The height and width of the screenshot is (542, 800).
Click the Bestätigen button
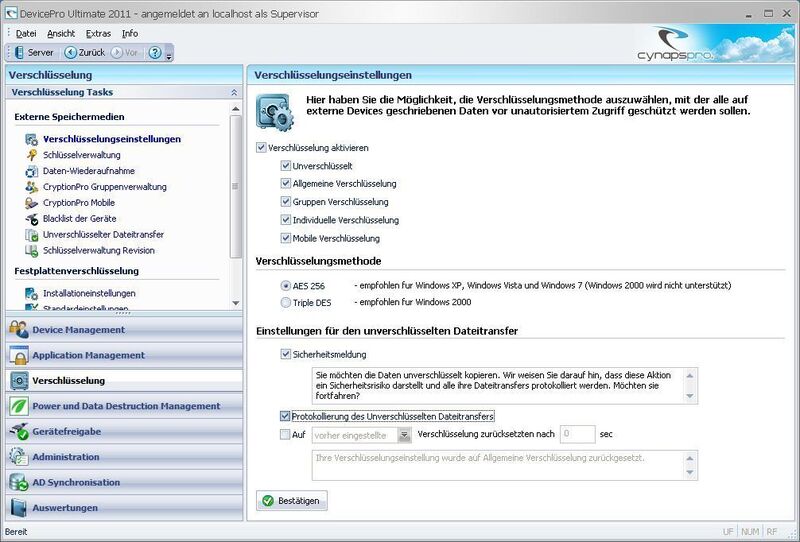point(292,501)
